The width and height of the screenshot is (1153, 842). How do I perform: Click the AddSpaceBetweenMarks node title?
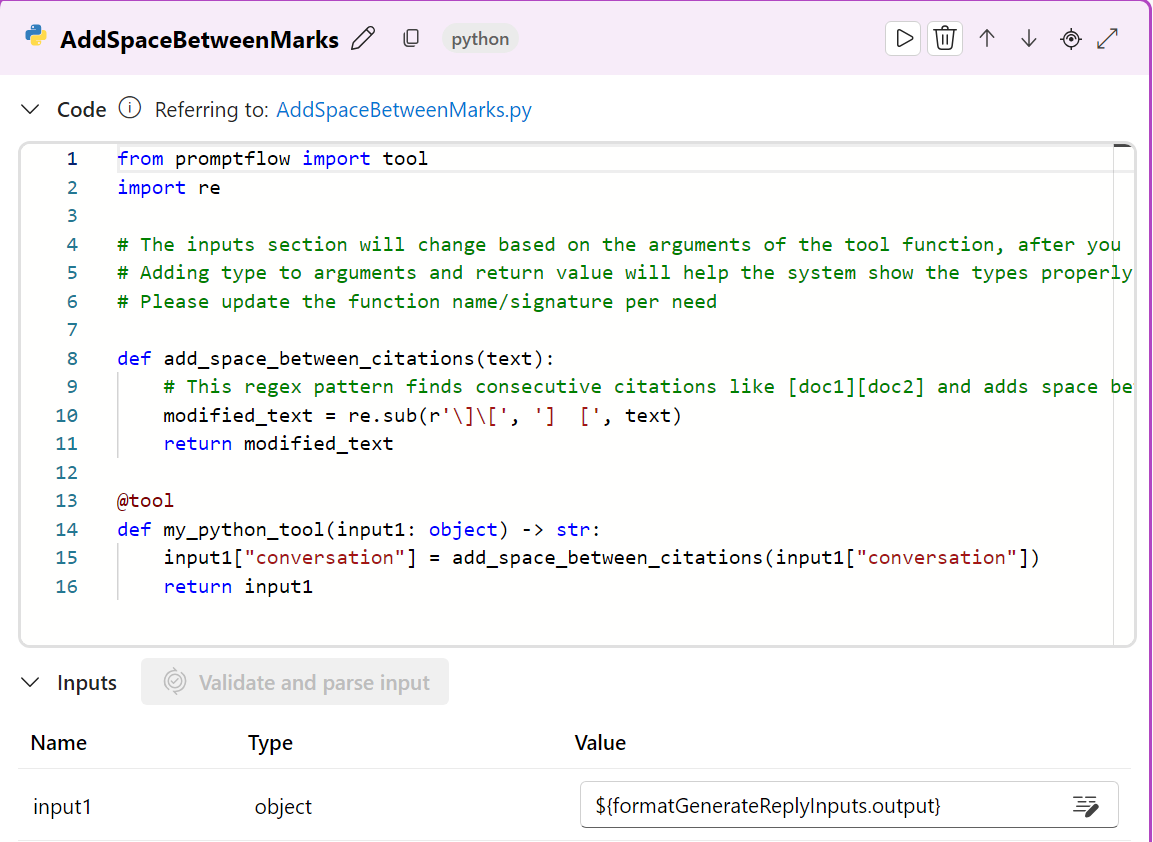coord(199,39)
